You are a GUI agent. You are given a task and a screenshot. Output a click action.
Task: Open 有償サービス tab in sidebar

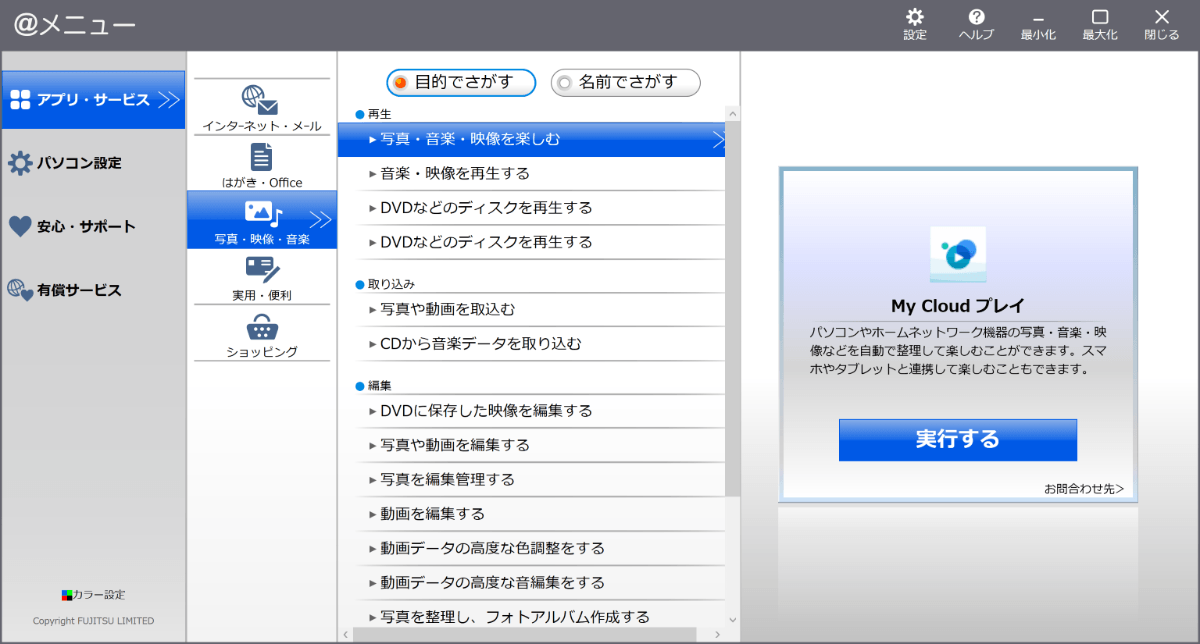click(79, 291)
